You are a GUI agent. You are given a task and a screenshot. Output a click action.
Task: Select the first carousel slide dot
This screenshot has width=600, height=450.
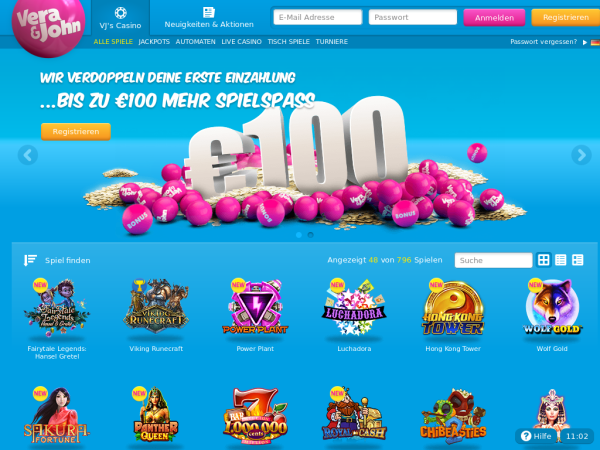coord(299,235)
